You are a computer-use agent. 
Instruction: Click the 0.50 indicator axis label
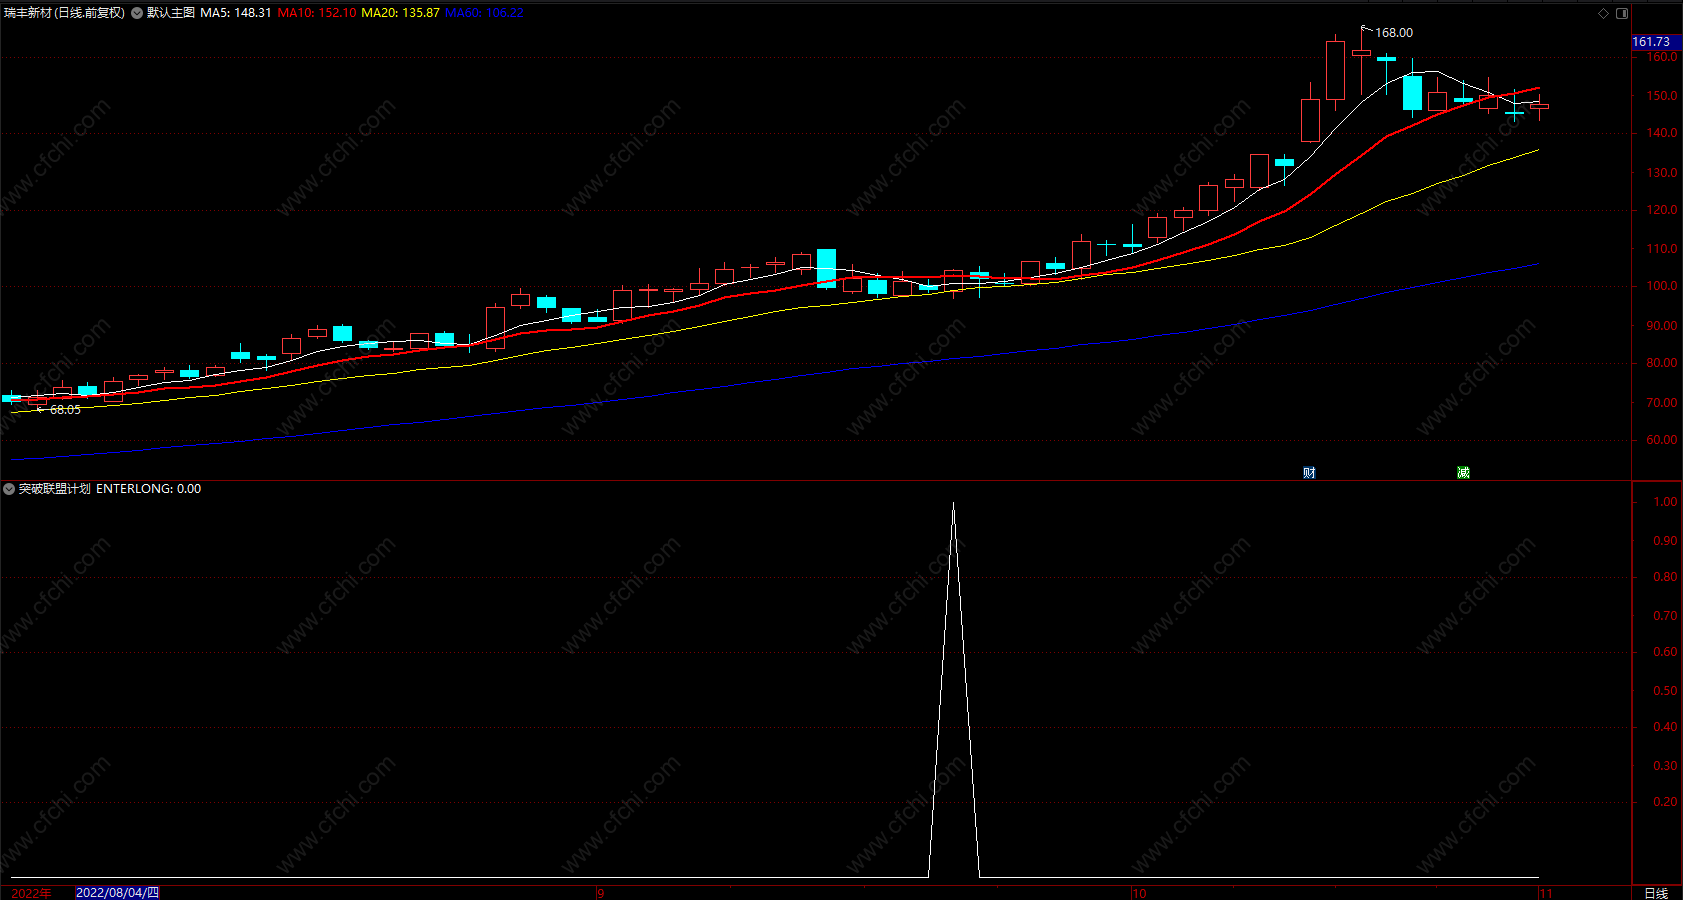coord(1666,691)
